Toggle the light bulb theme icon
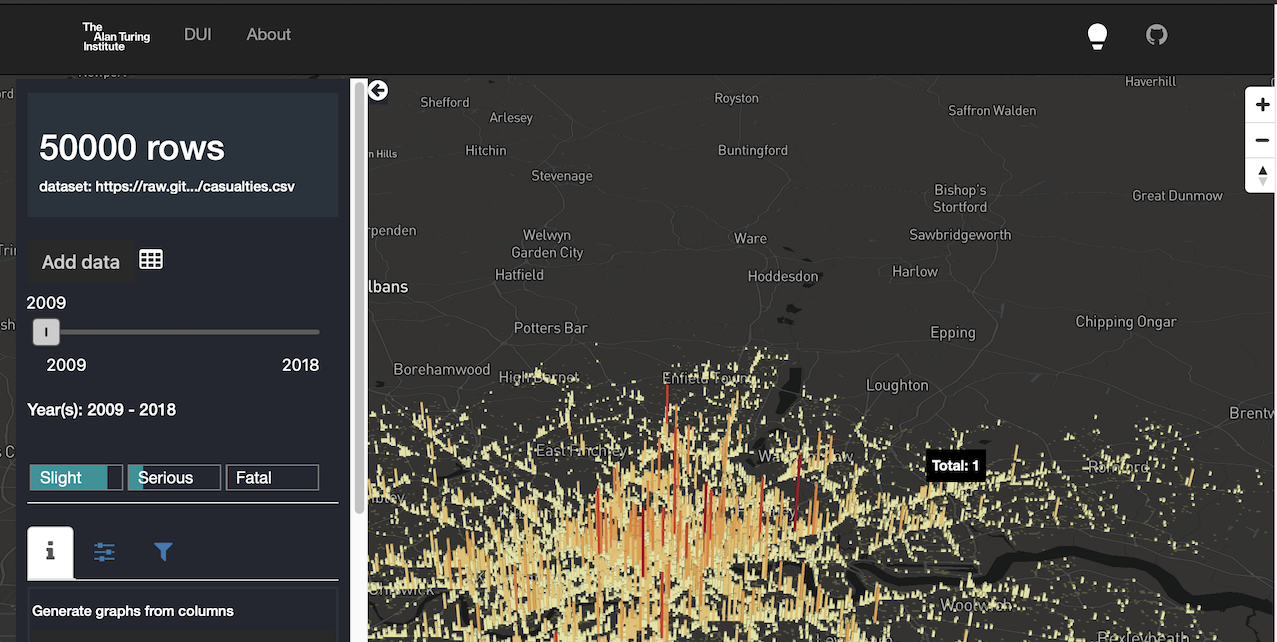This screenshot has height=642, width=1277. 1097,36
